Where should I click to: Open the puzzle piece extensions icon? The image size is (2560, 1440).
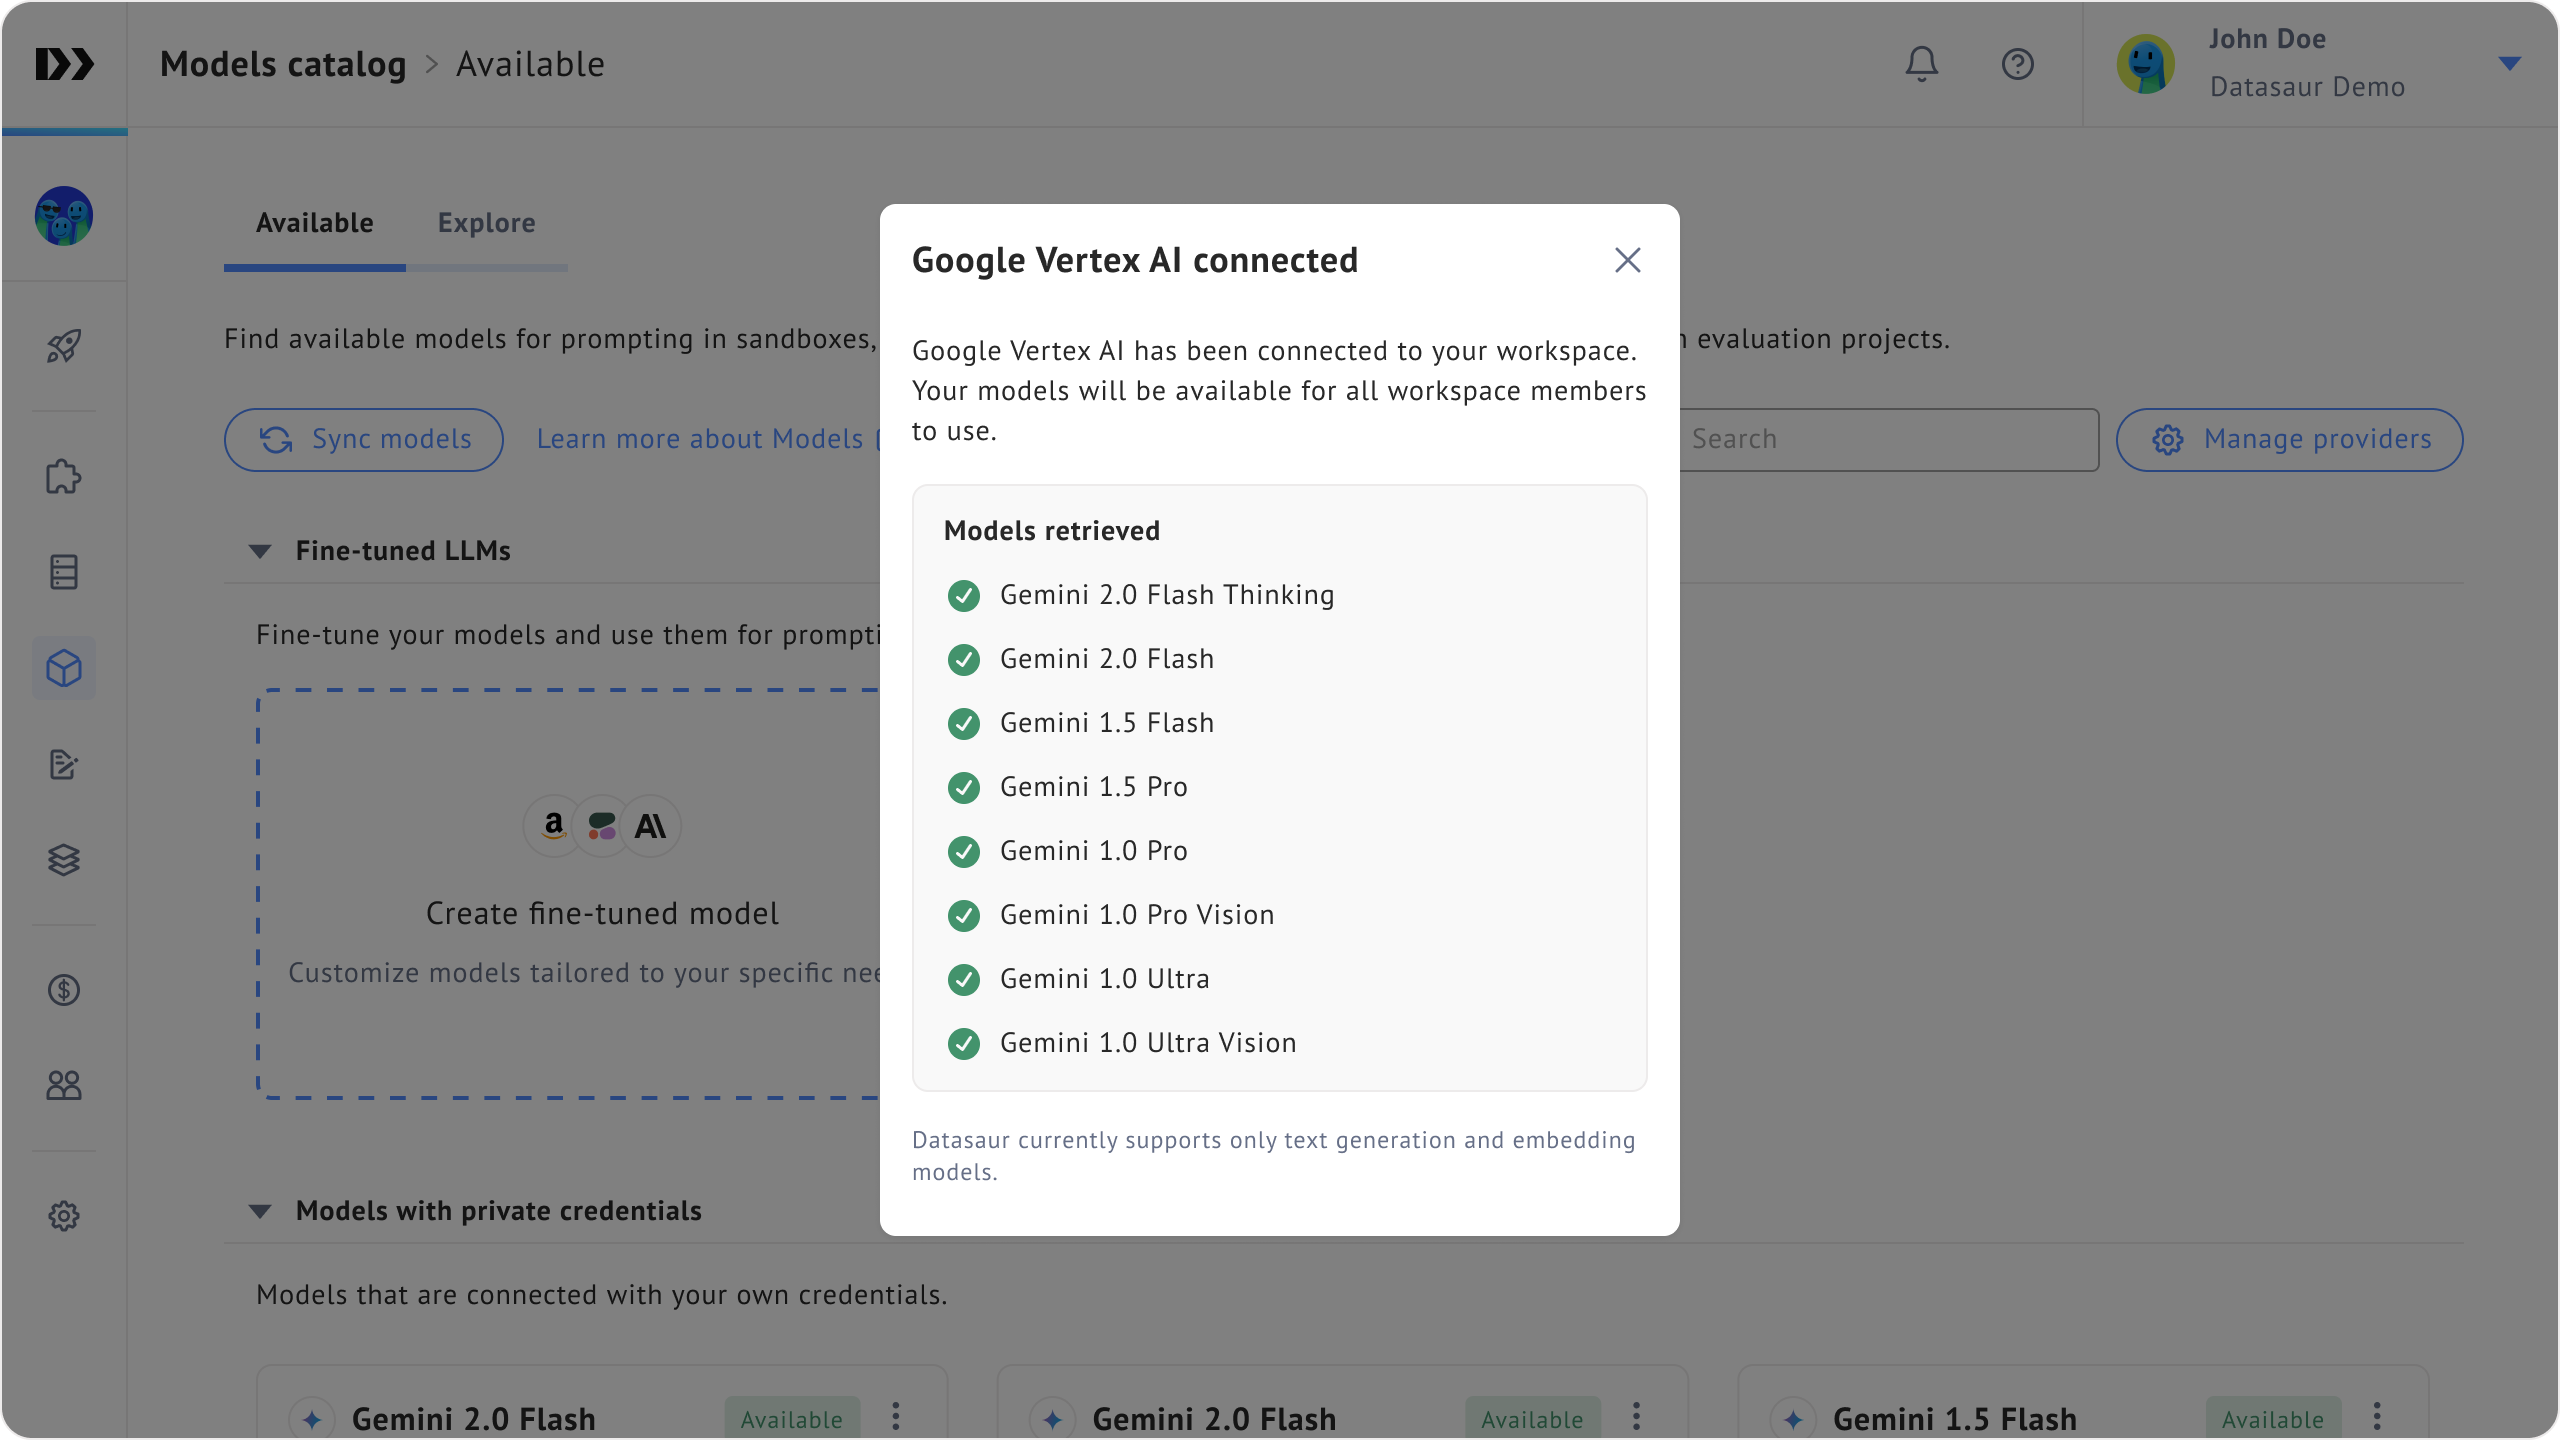[64, 477]
